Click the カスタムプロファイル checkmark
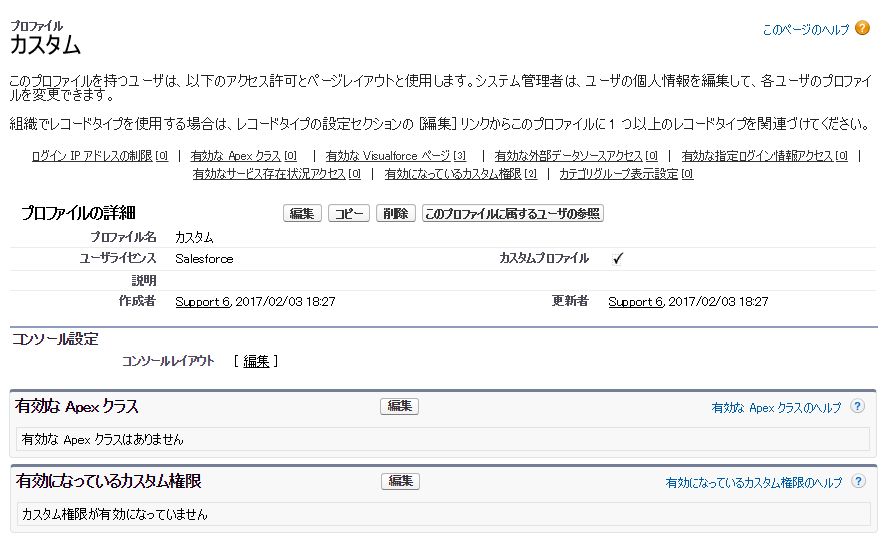This screenshot has height=541, width=886. (x=618, y=259)
